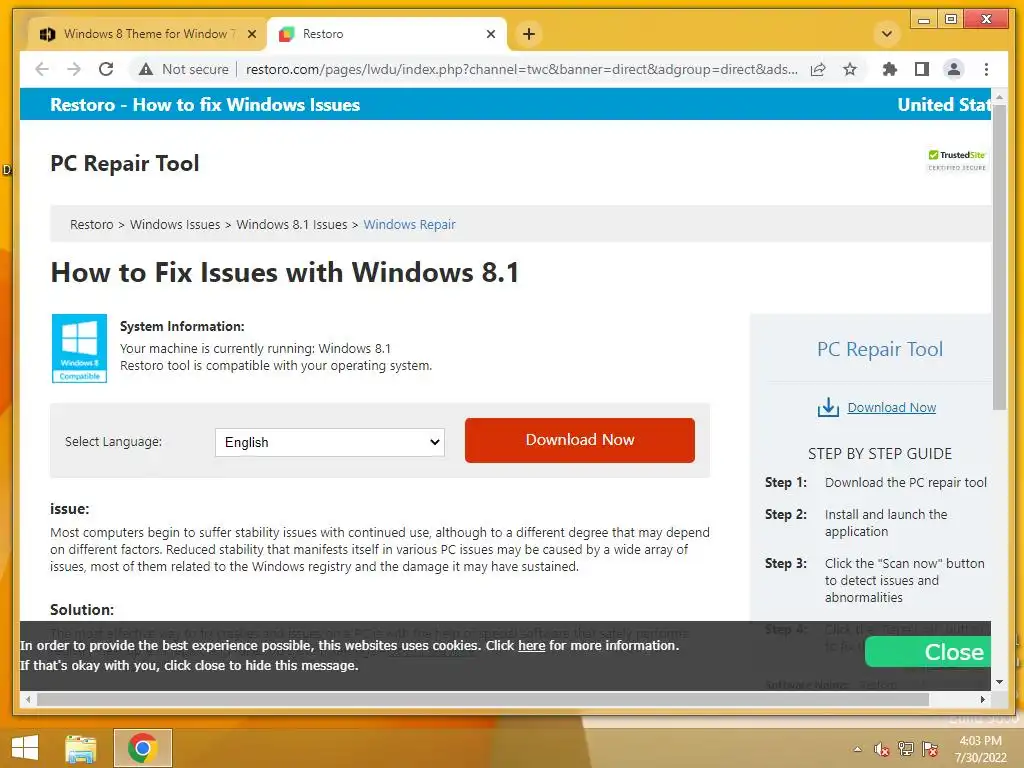Share this page via share icon
The image size is (1024, 768).
(818, 69)
